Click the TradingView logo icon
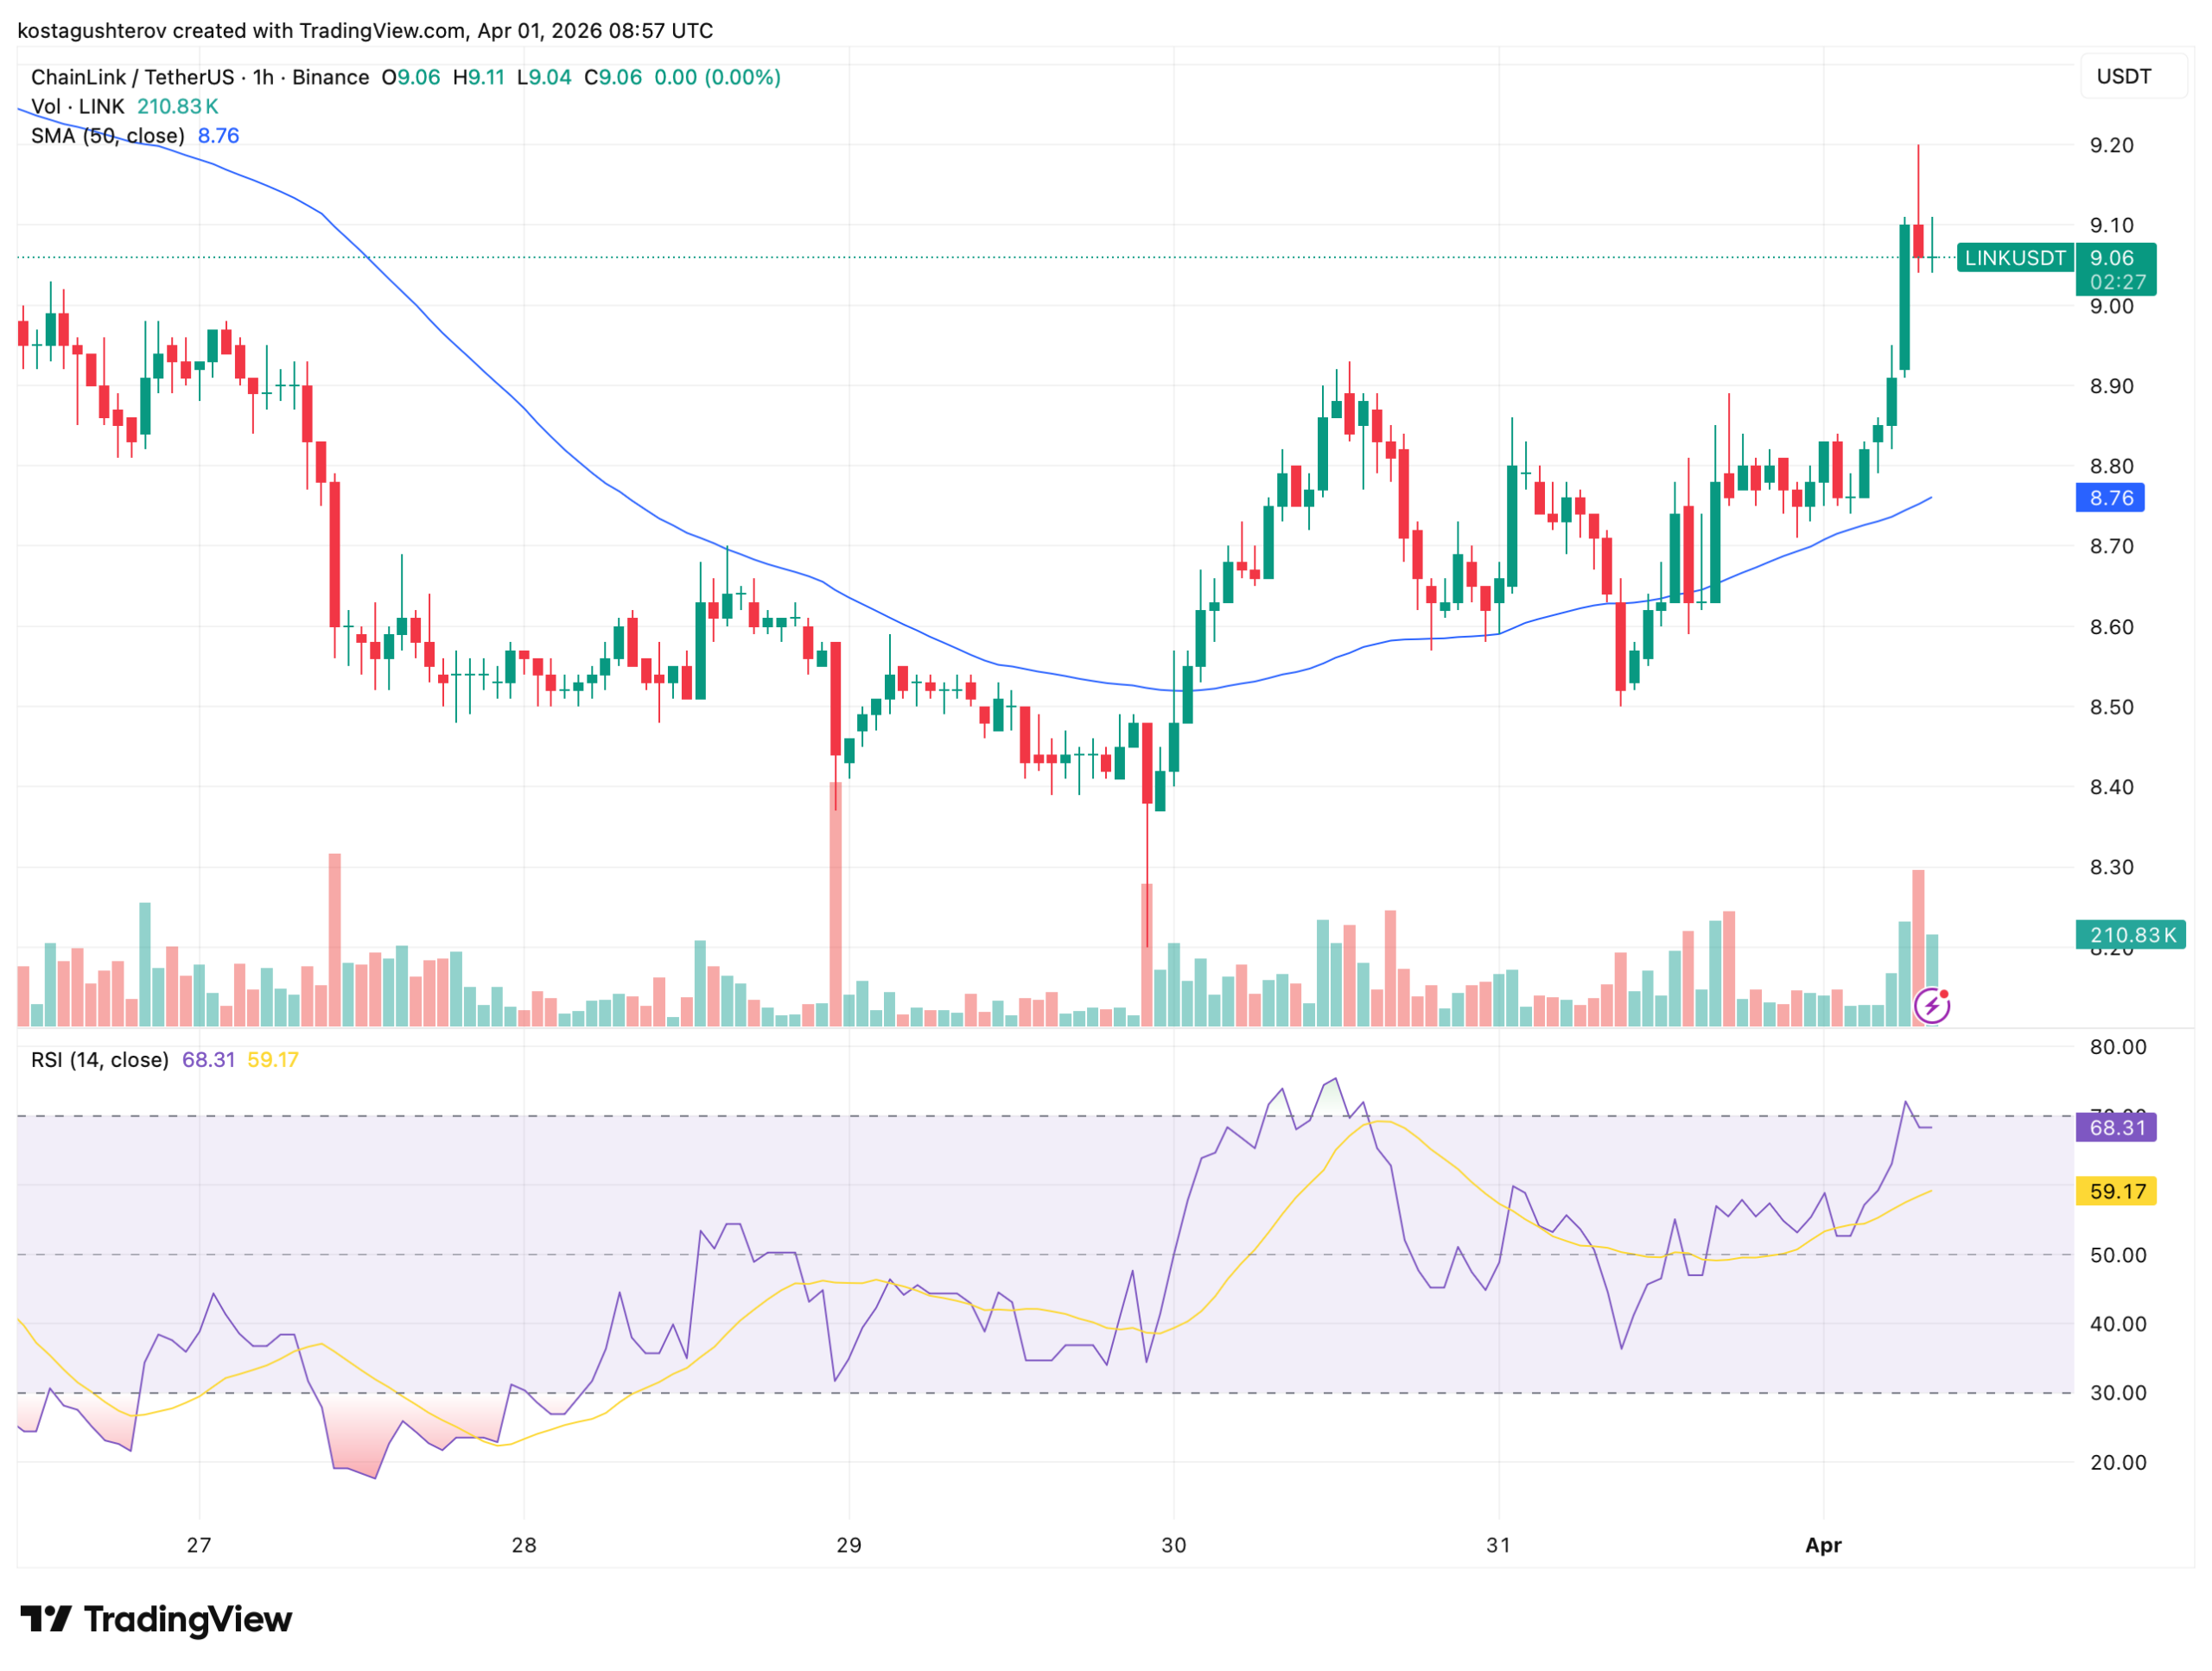2212x1671 pixels. click(x=45, y=1618)
